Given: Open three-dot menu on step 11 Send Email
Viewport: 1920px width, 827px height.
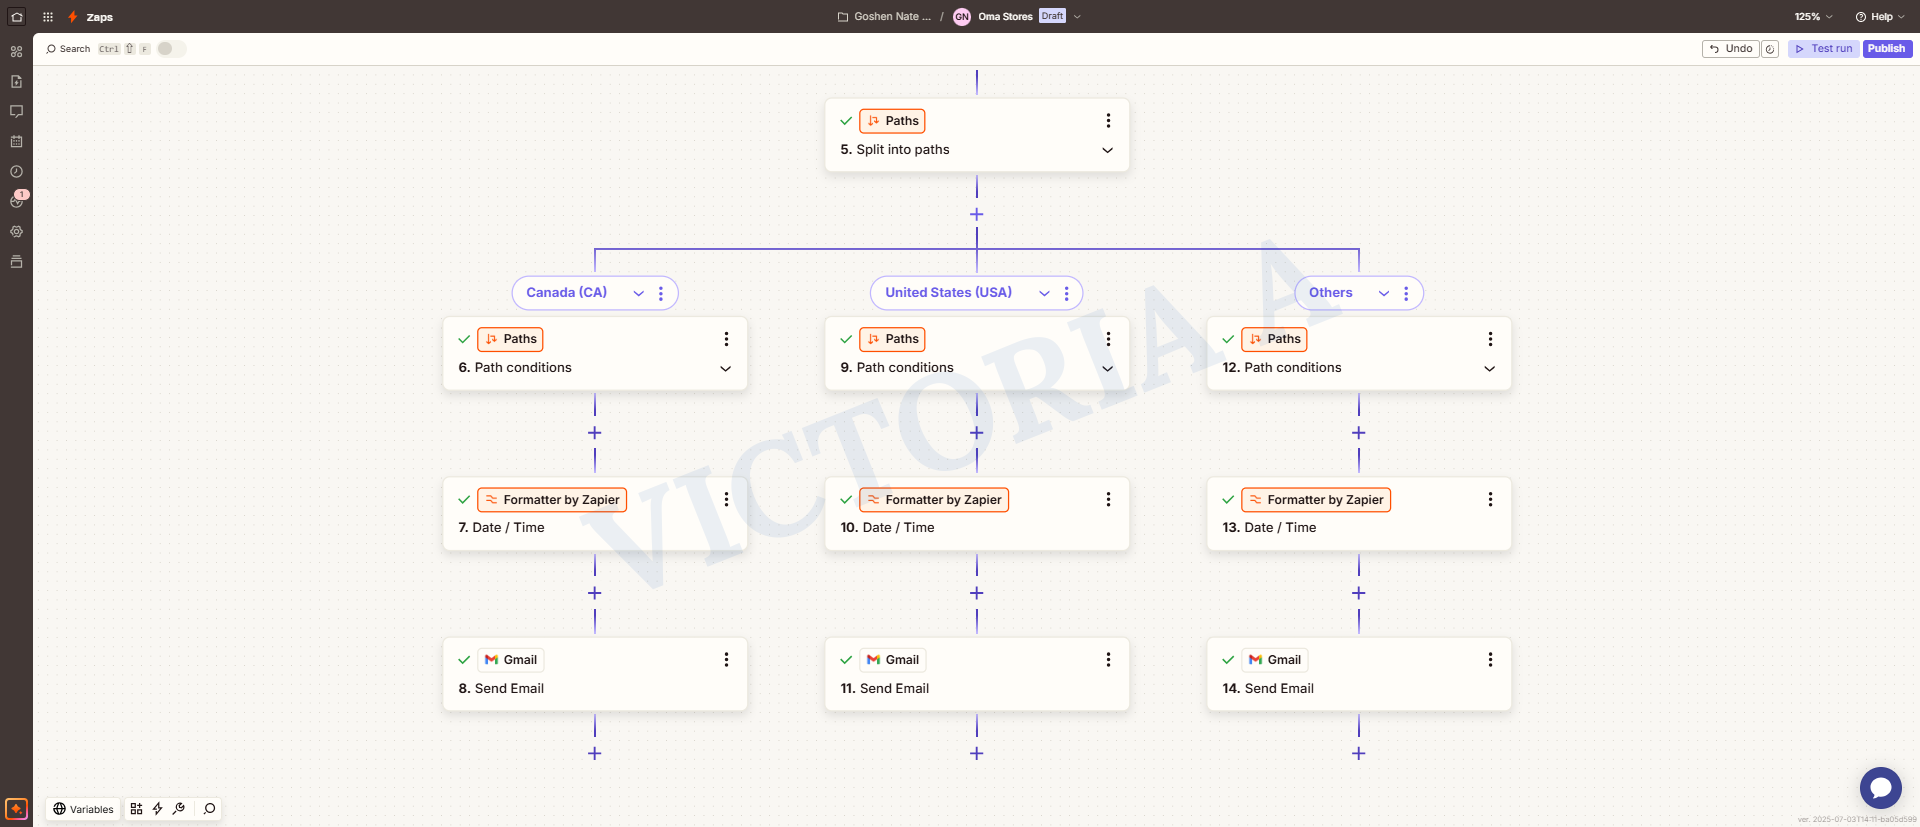Looking at the screenshot, I should [1108, 660].
